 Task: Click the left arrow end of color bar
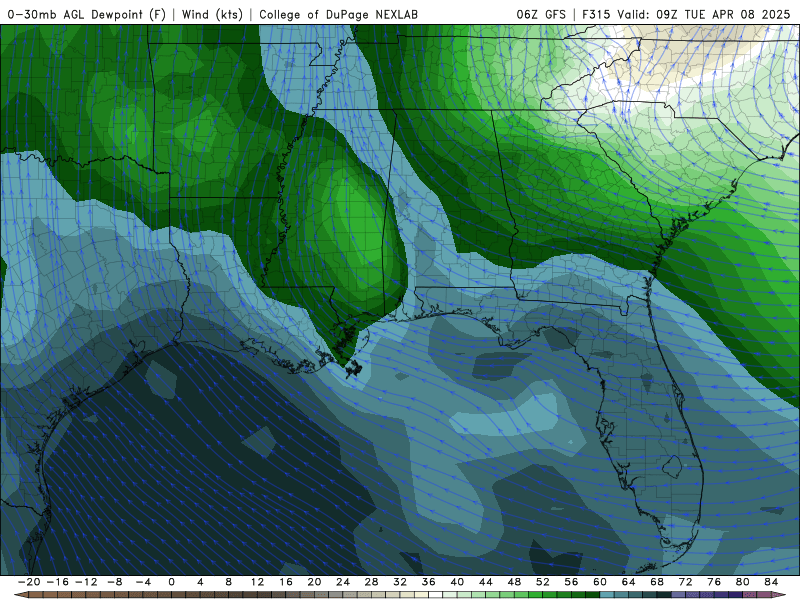19,595
